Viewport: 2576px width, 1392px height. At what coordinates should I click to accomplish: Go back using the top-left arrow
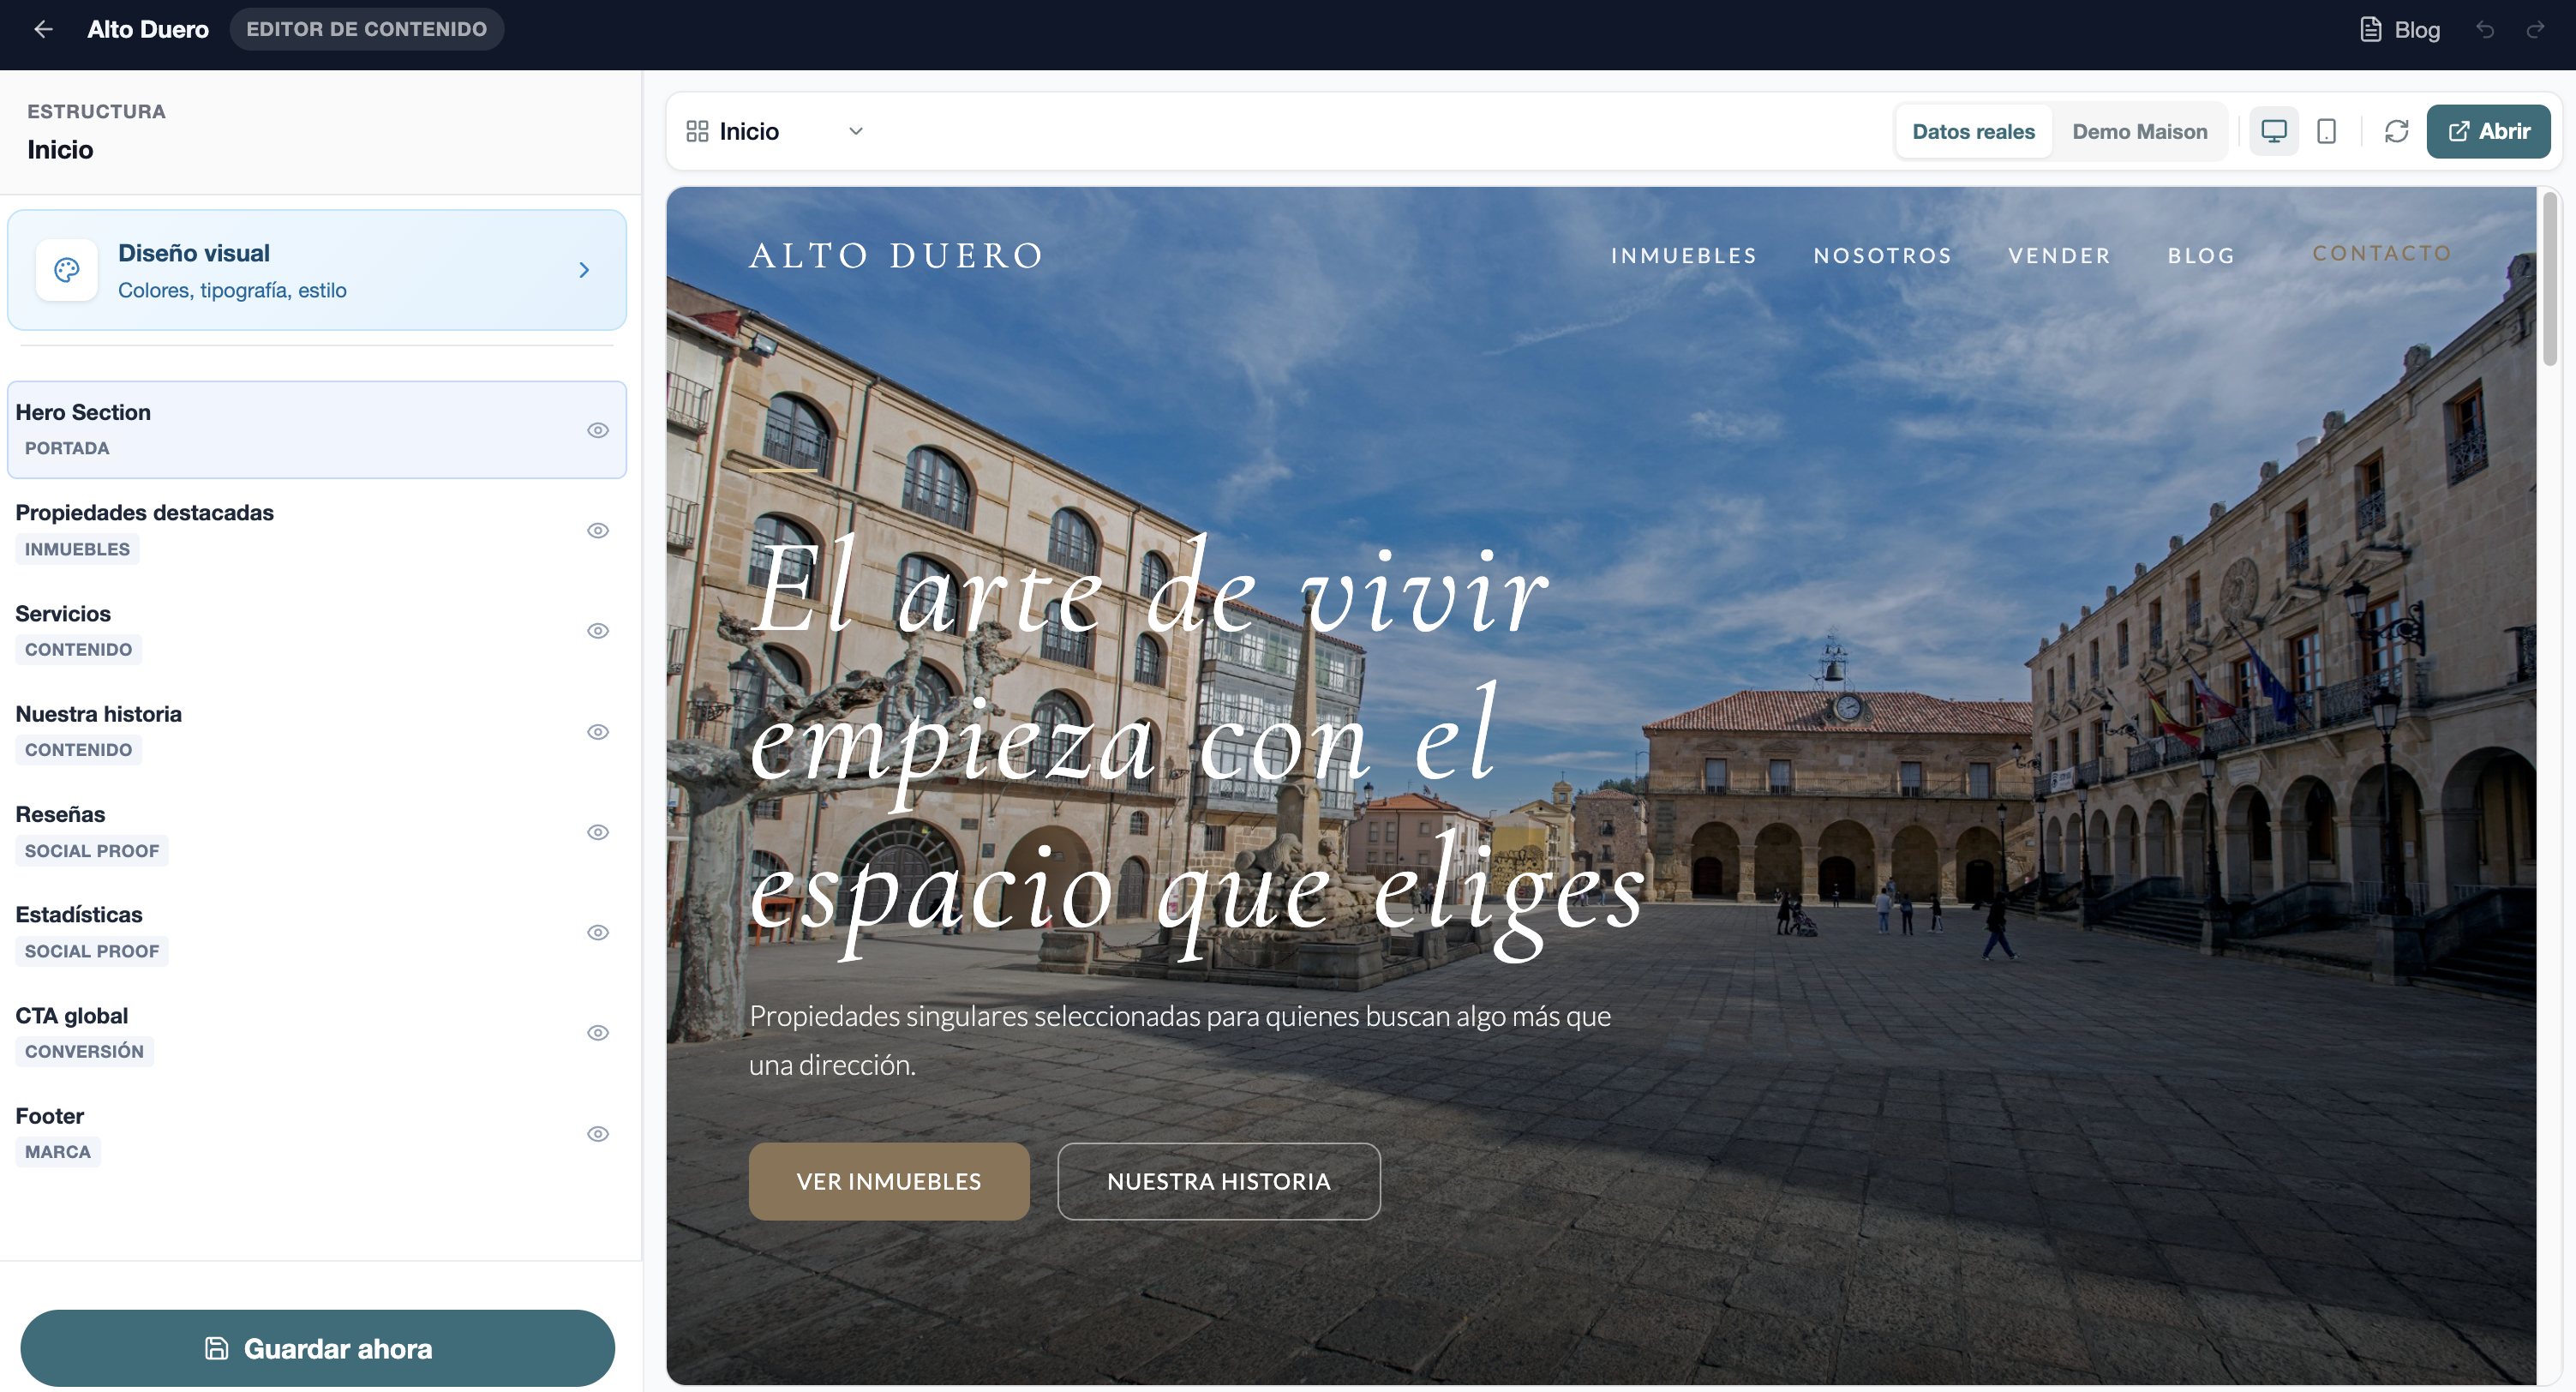coord(43,29)
